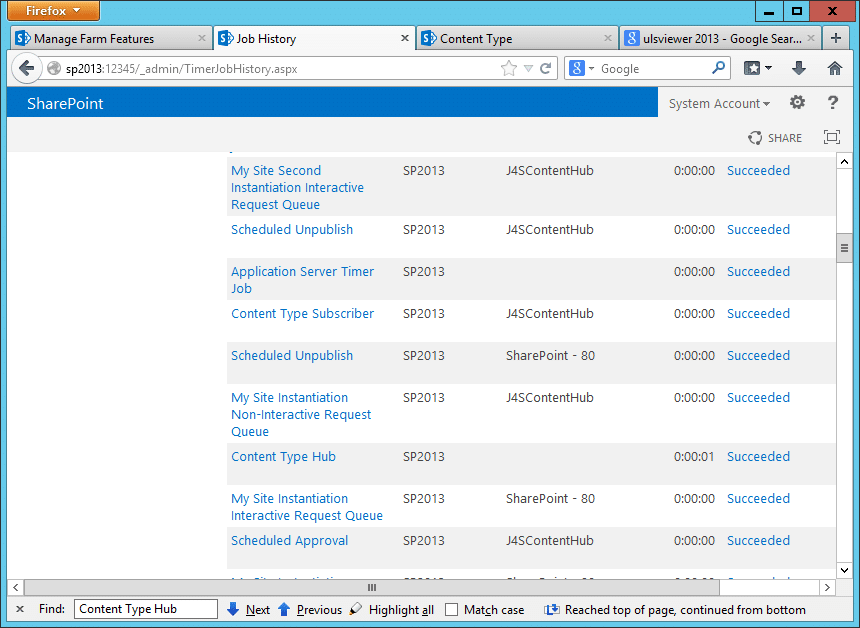Click the horizontal scrollbar thumb
The width and height of the screenshot is (860, 628).
tap(372, 587)
